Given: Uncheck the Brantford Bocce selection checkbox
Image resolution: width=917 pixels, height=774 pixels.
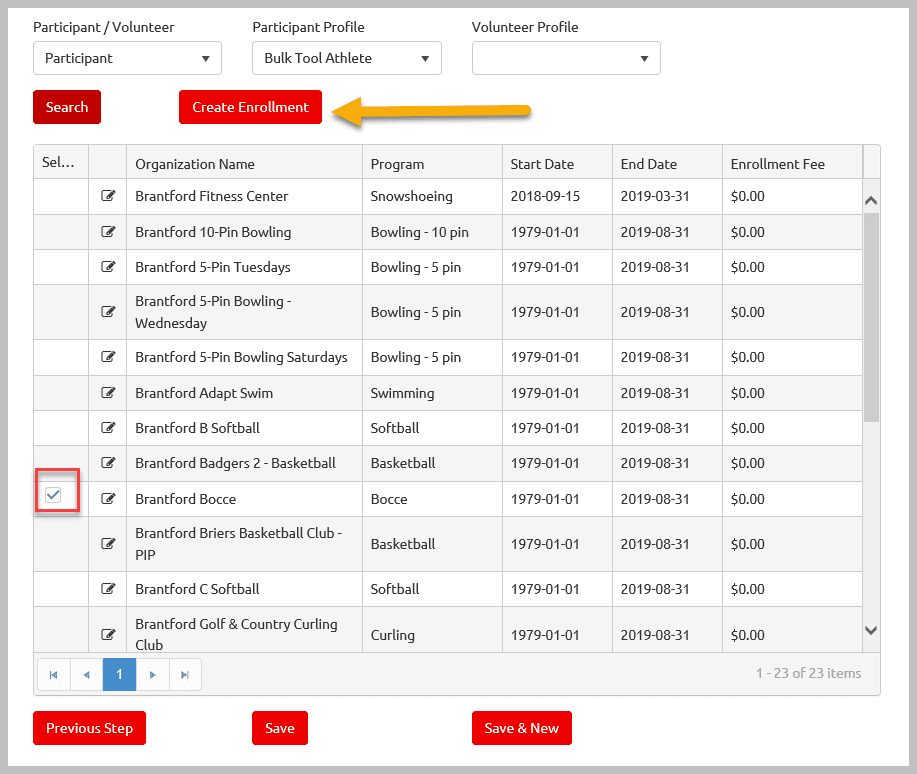Looking at the screenshot, I should coord(53,495).
